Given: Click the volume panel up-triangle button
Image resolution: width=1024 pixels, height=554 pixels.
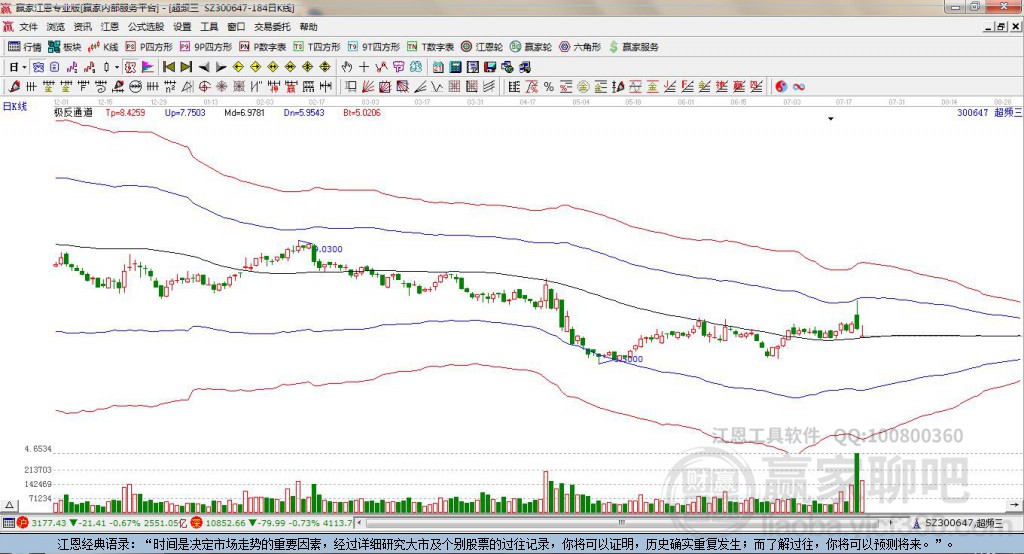Looking at the screenshot, I should (x=9, y=505).
